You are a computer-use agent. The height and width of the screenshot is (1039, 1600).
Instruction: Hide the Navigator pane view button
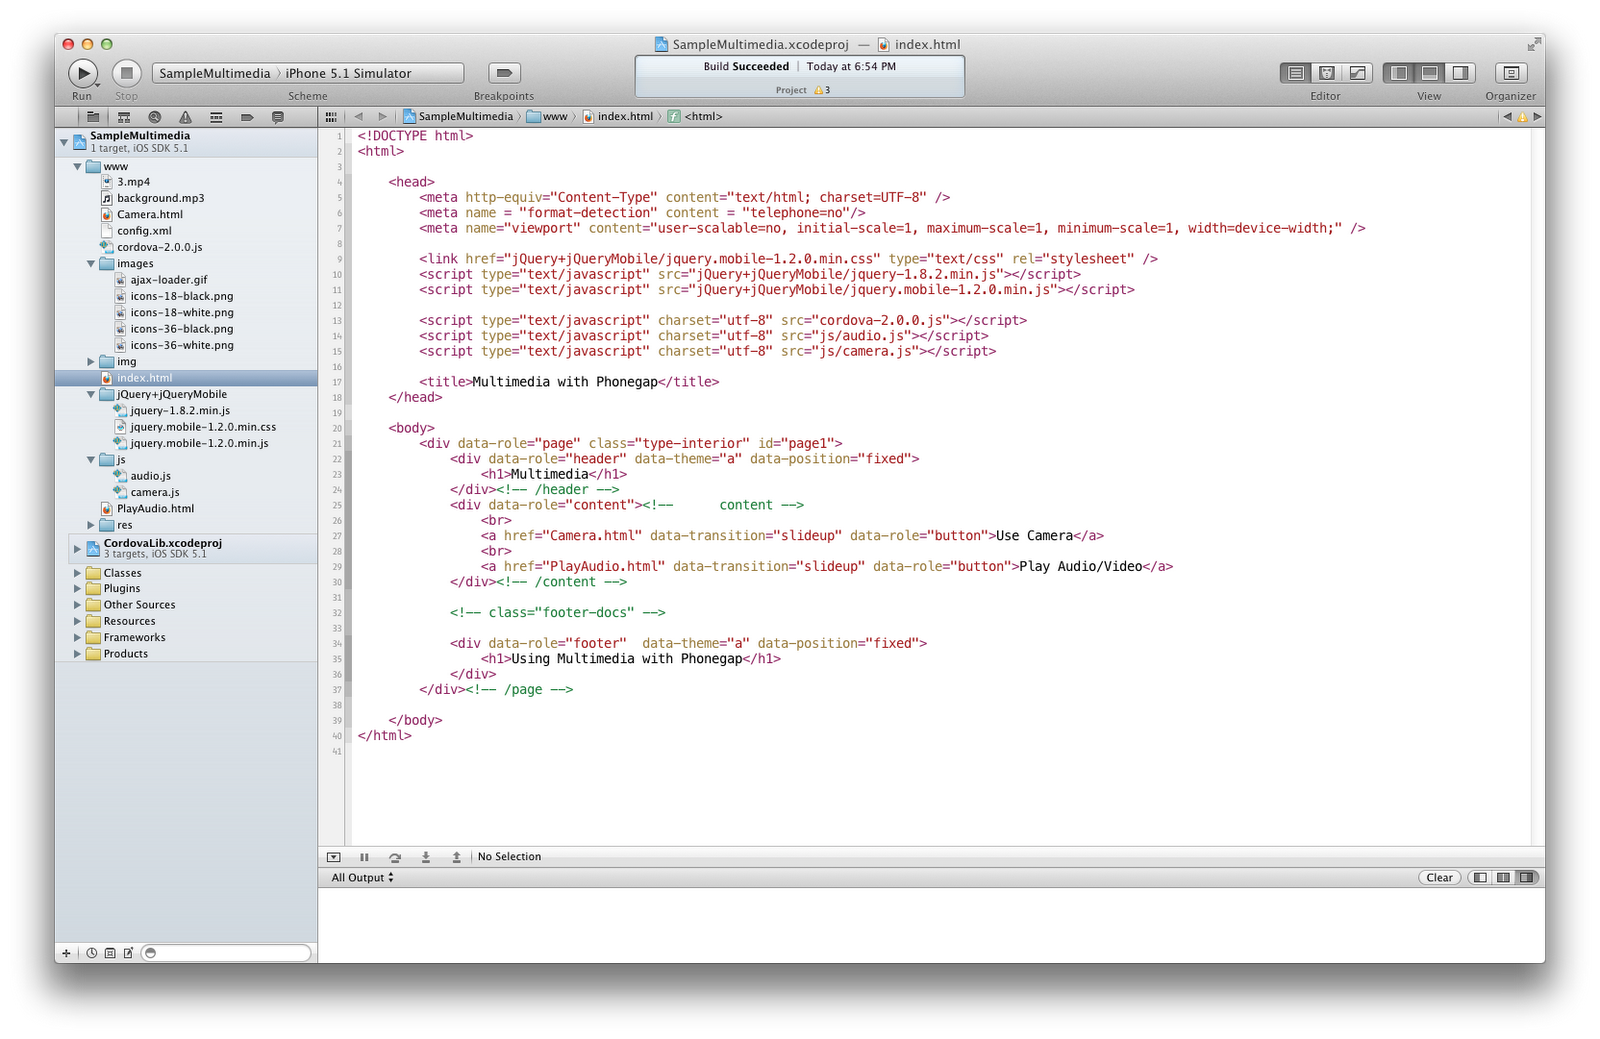coord(1399,73)
